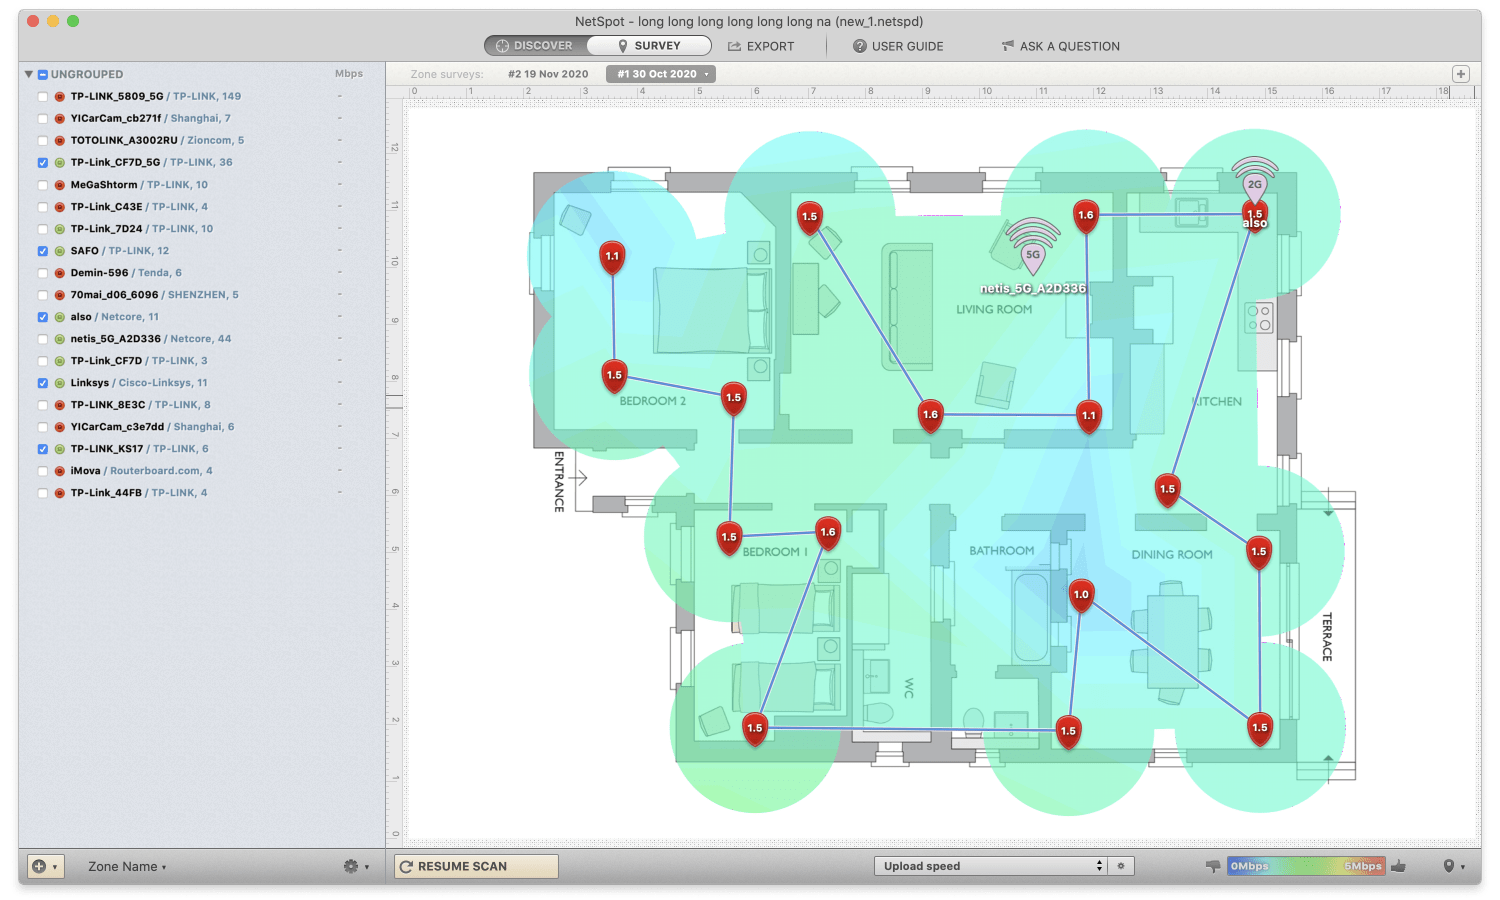Image resolution: width=1500 pixels, height=900 pixels.
Task: Click thumbs-down icon on legend
Action: pos(1213,866)
